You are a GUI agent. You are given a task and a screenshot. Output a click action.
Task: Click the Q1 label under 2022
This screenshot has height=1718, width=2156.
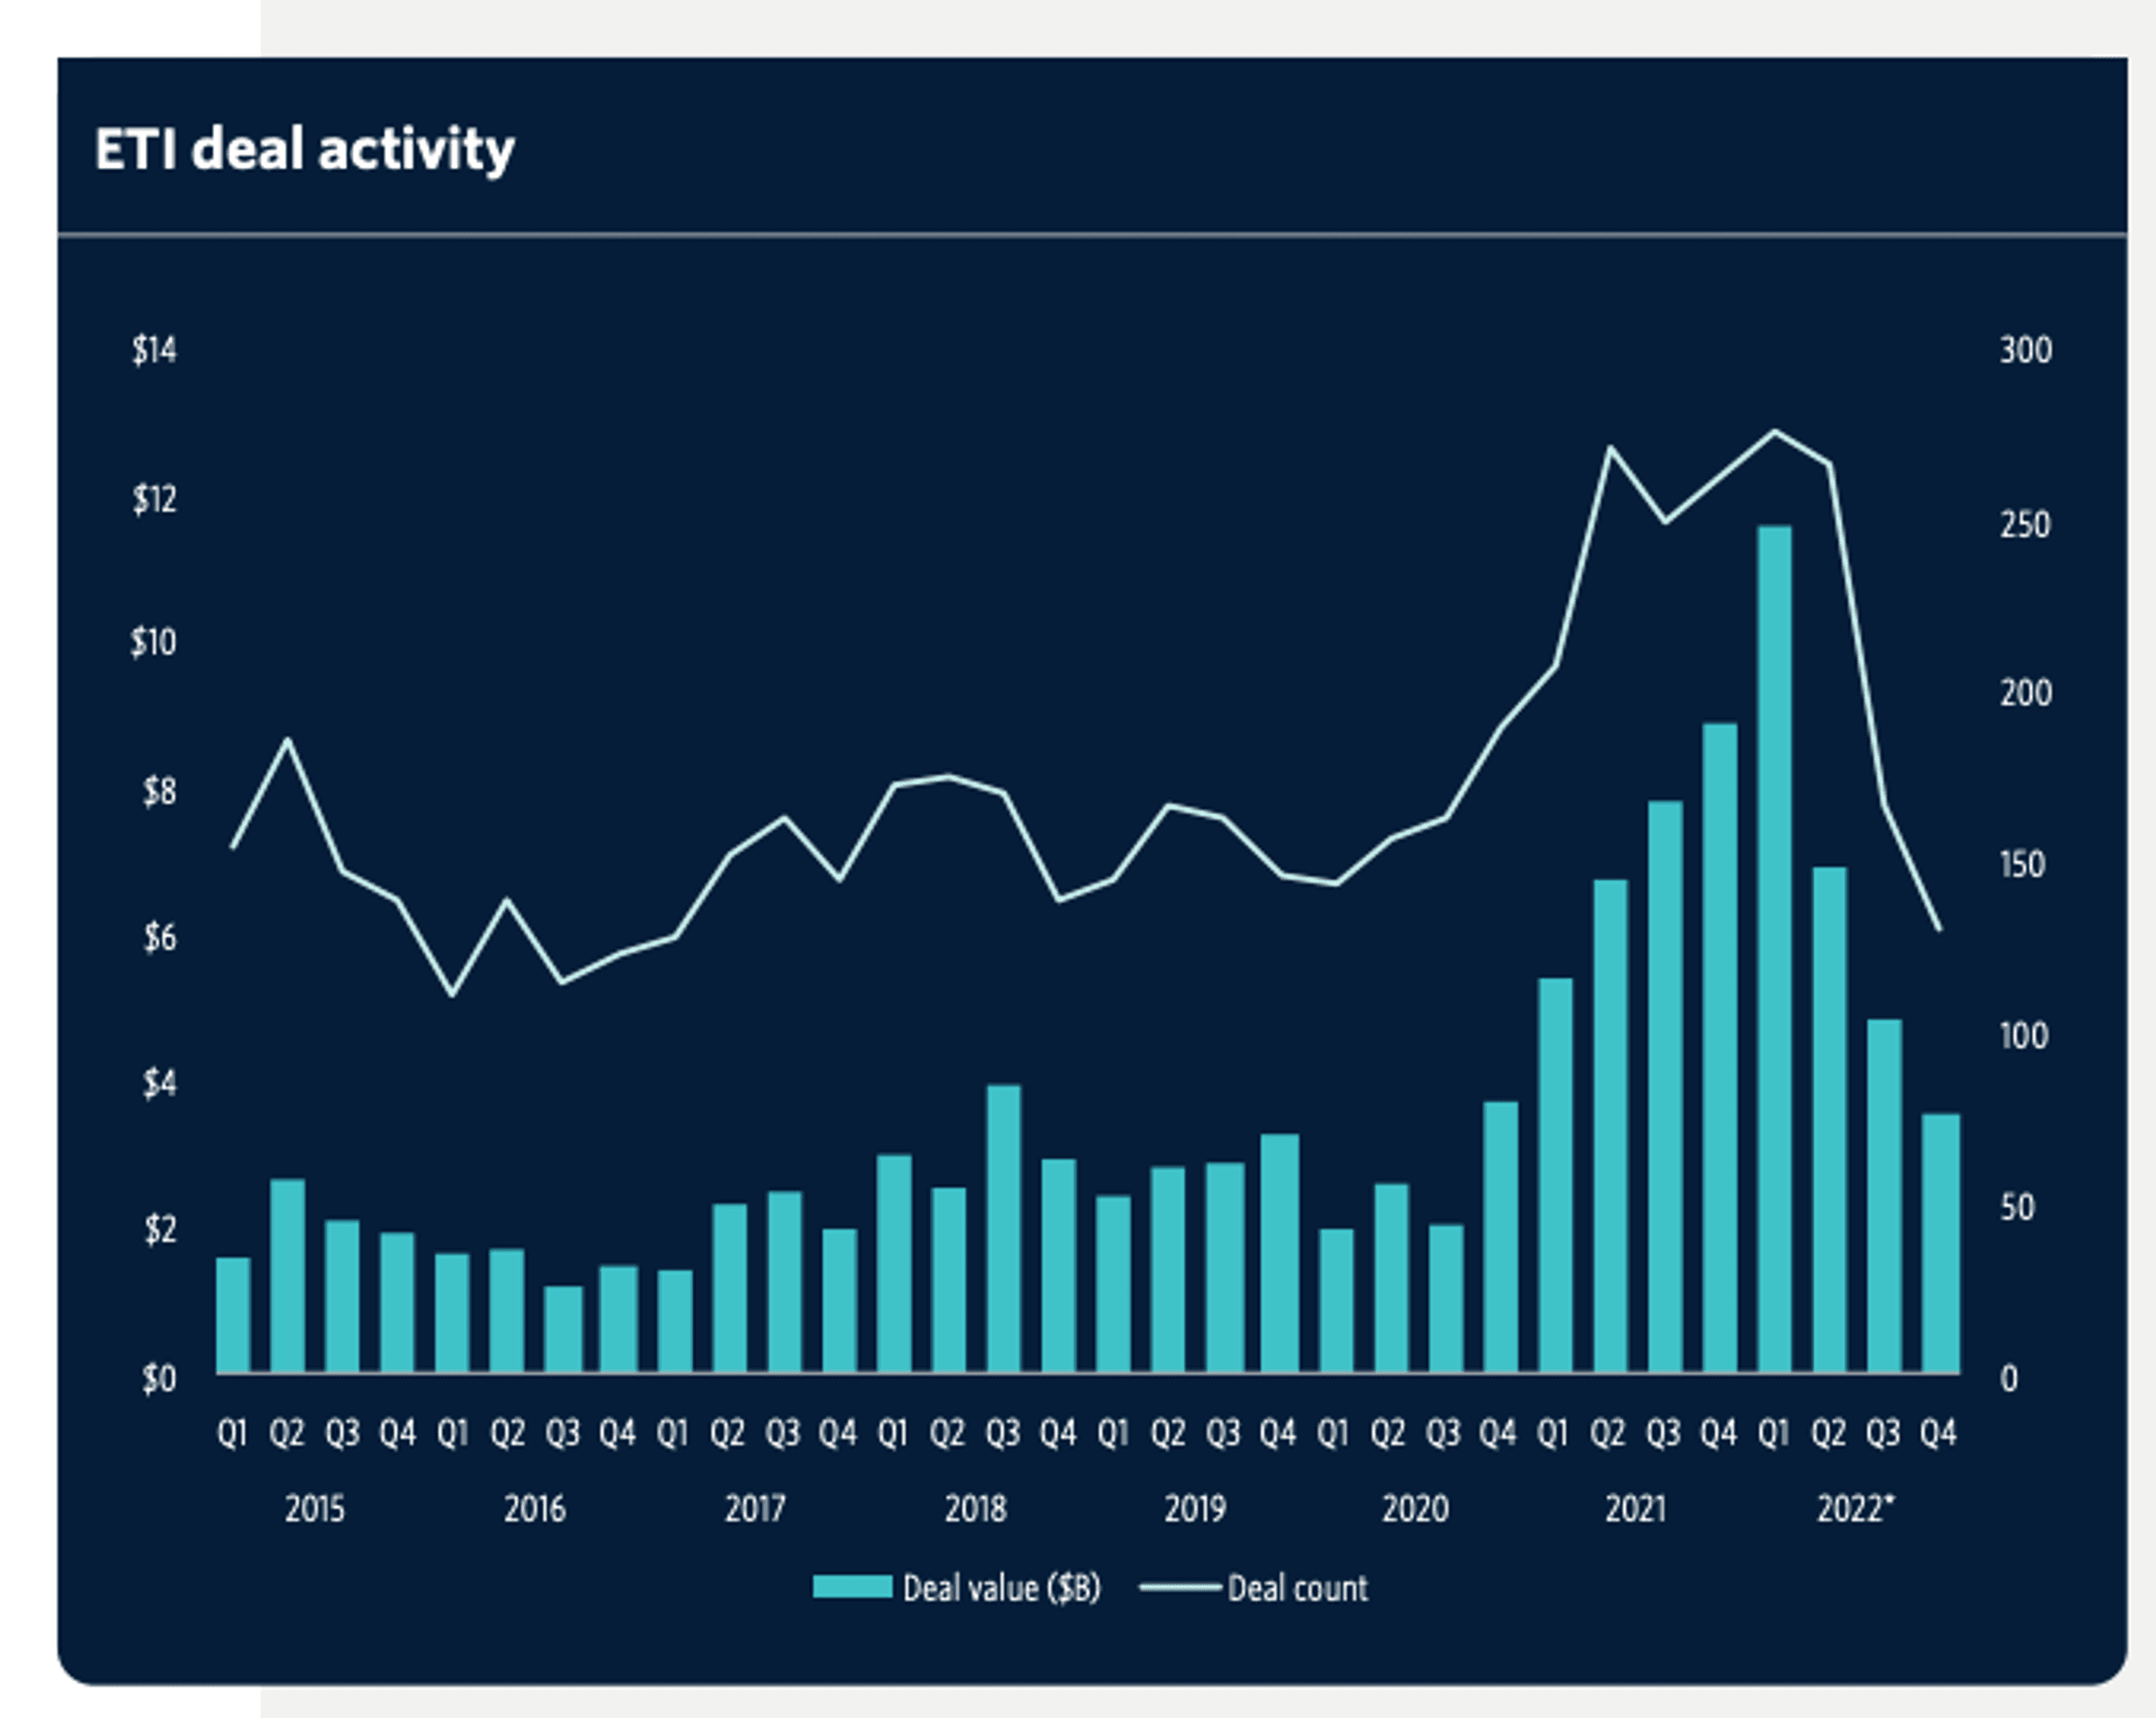click(x=1773, y=1433)
